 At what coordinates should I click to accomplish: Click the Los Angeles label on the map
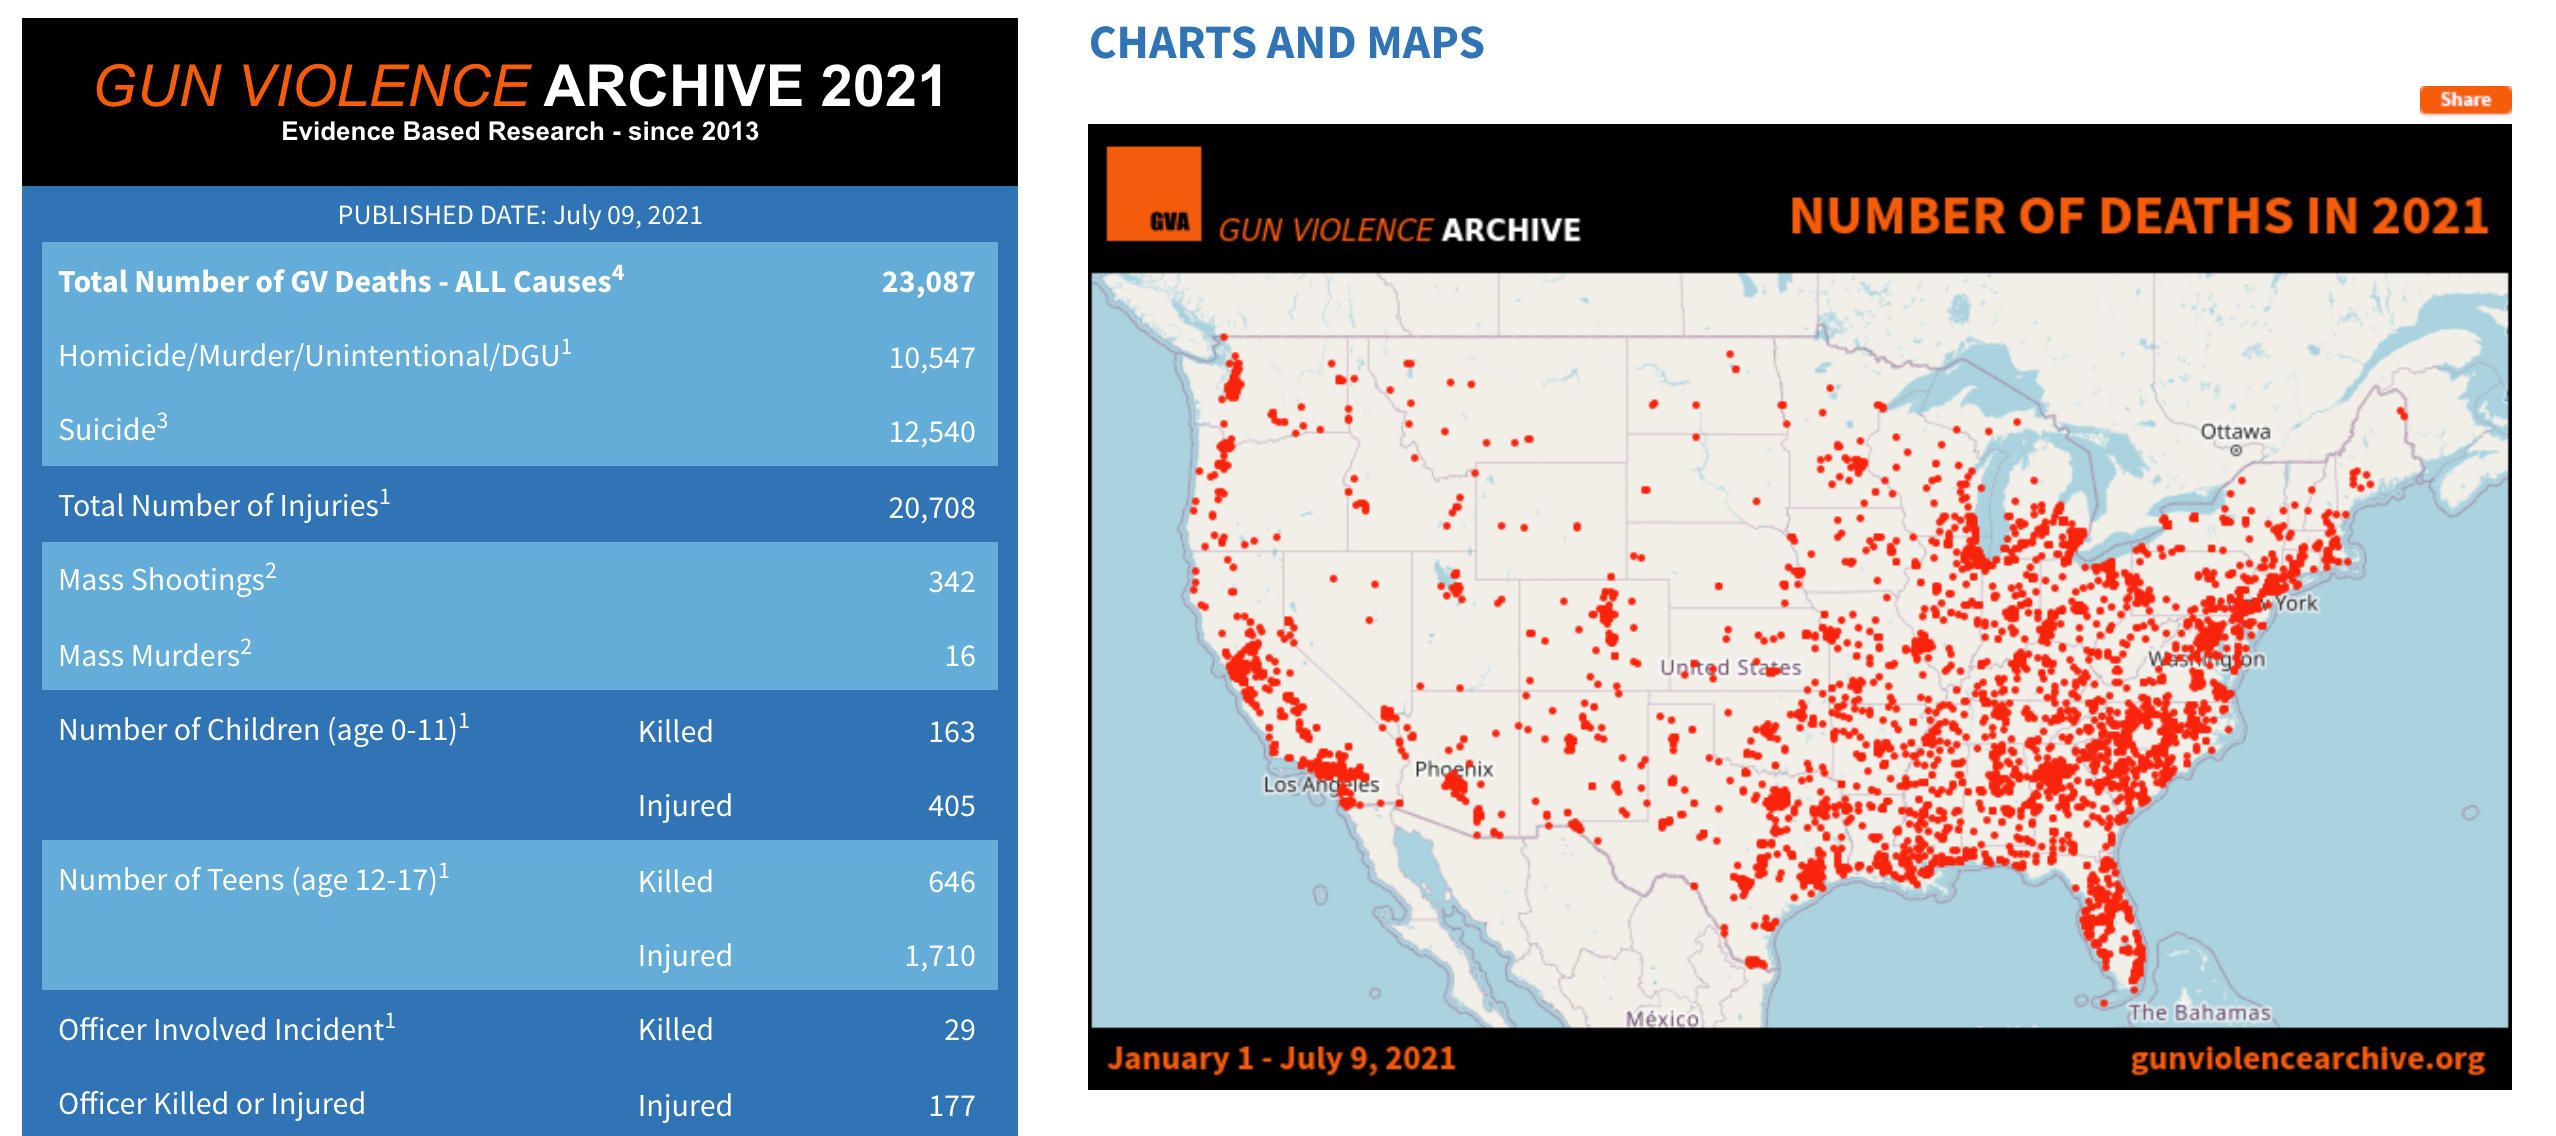[1321, 785]
